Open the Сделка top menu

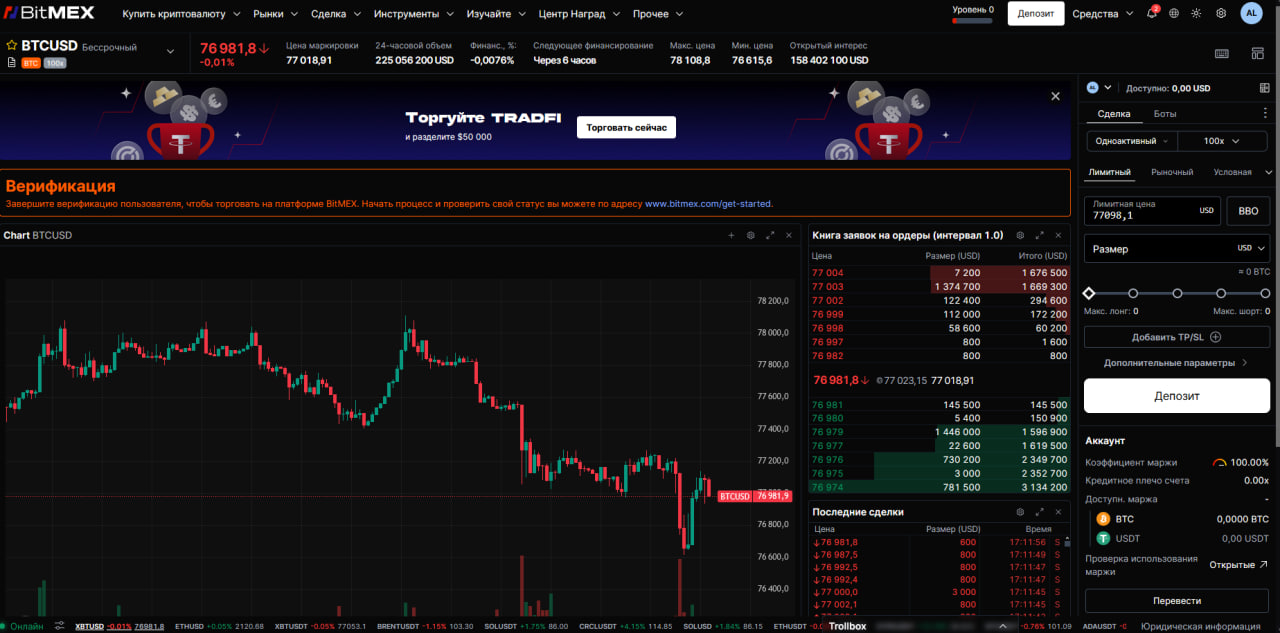[x=336, y=14]
